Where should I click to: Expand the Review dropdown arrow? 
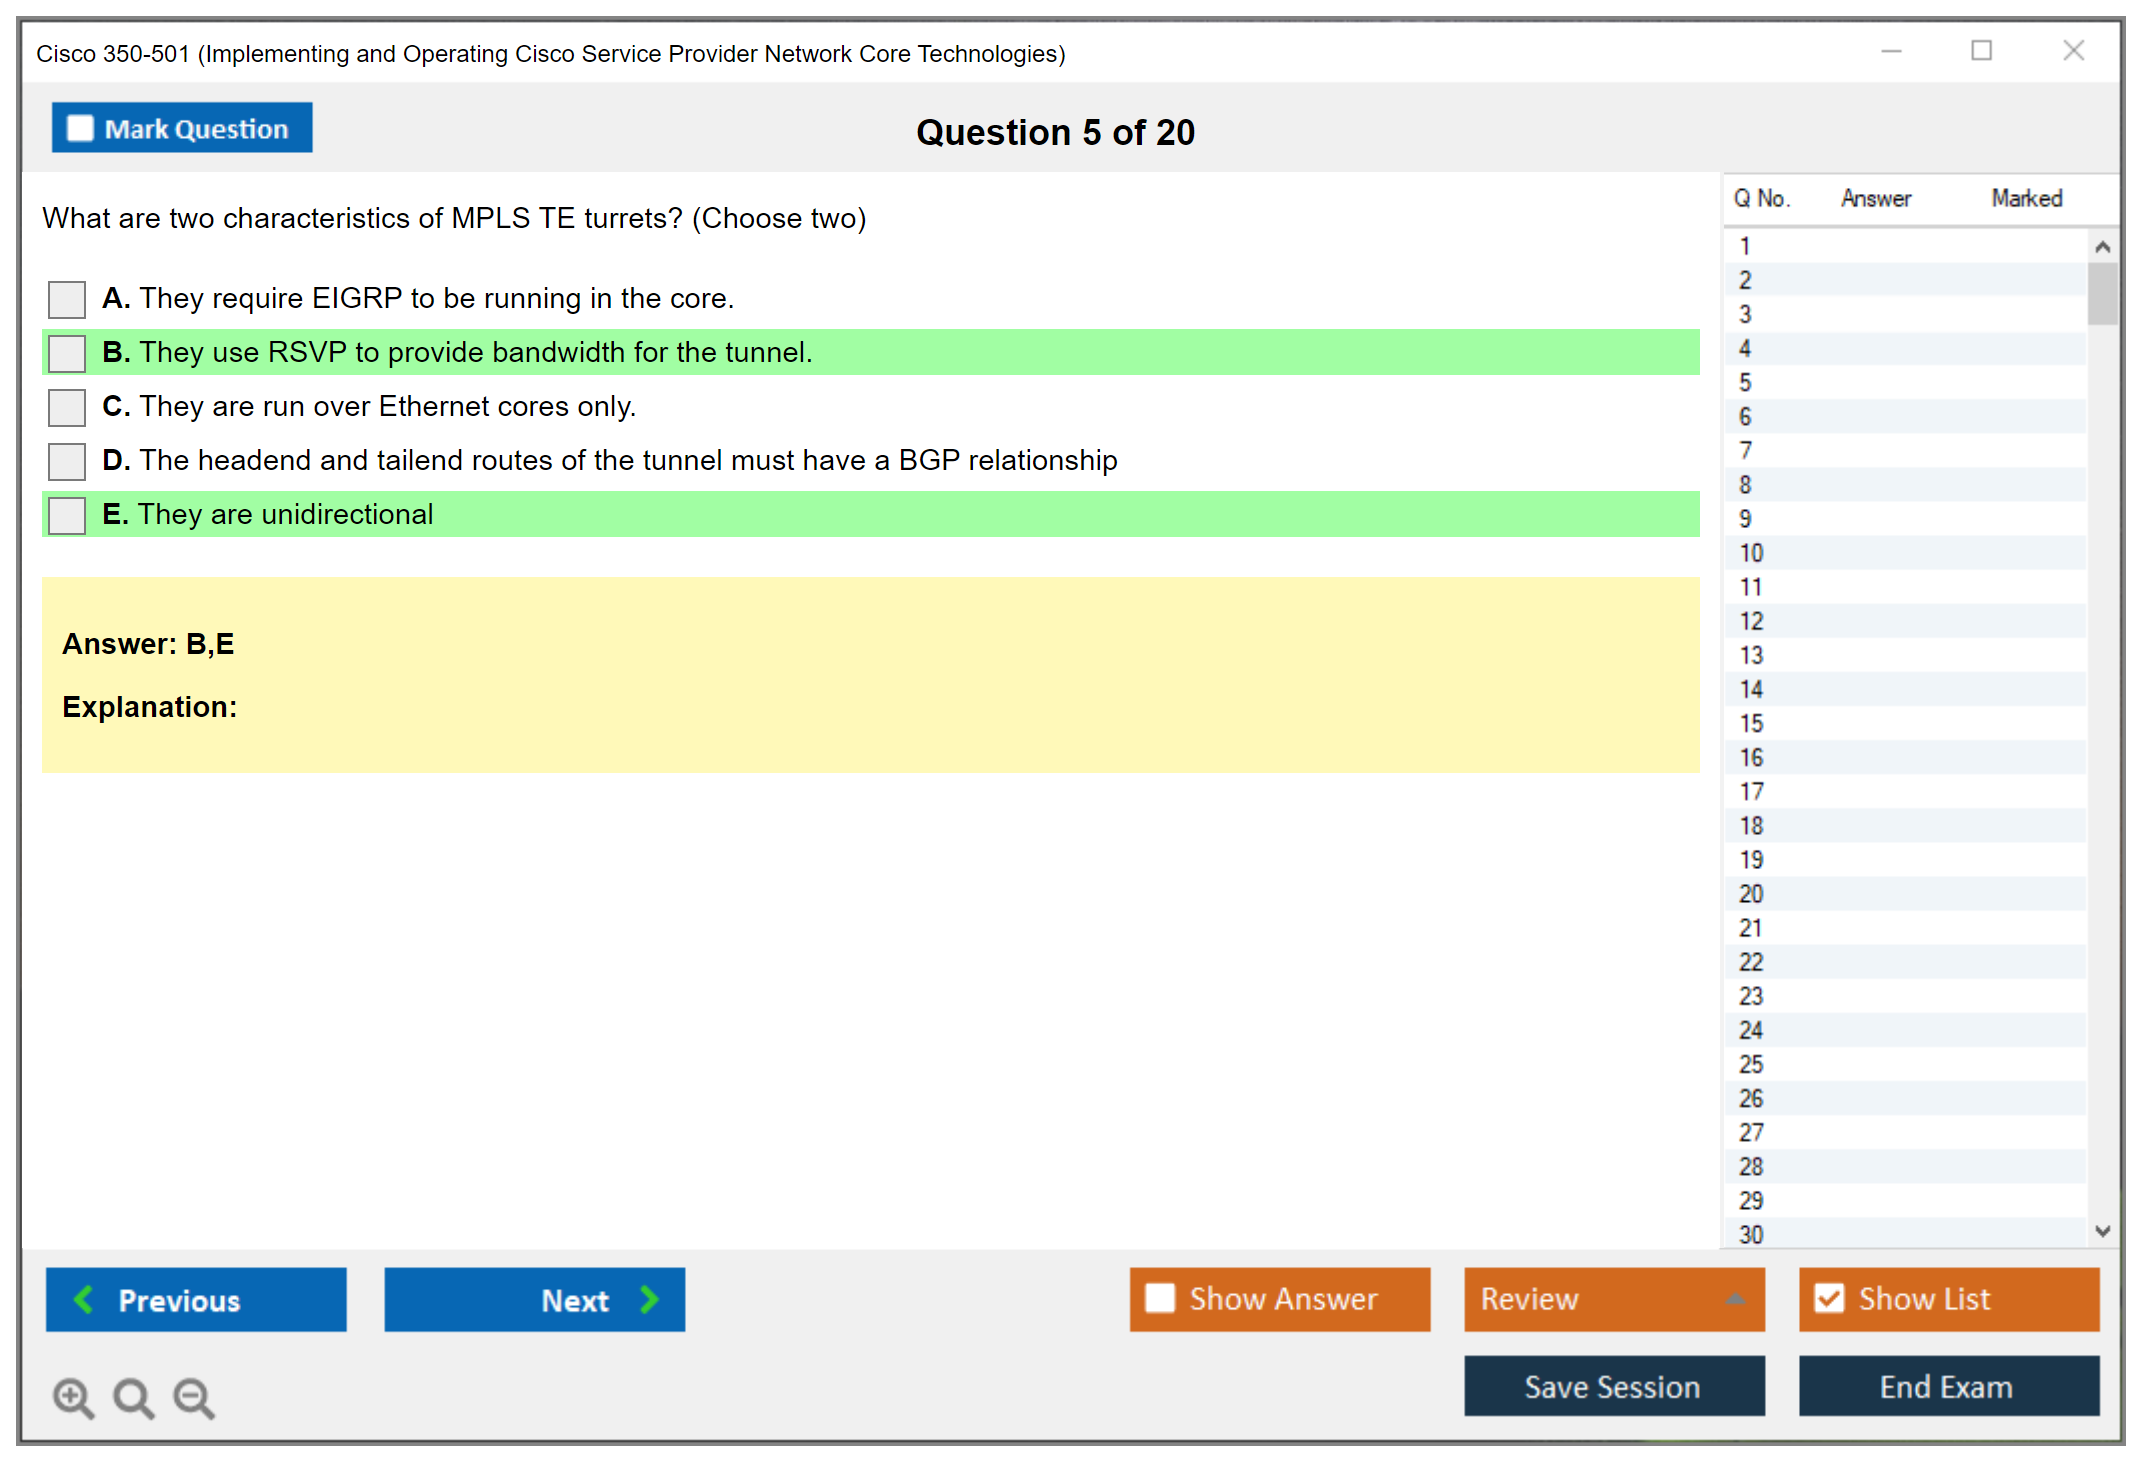1735,1299
